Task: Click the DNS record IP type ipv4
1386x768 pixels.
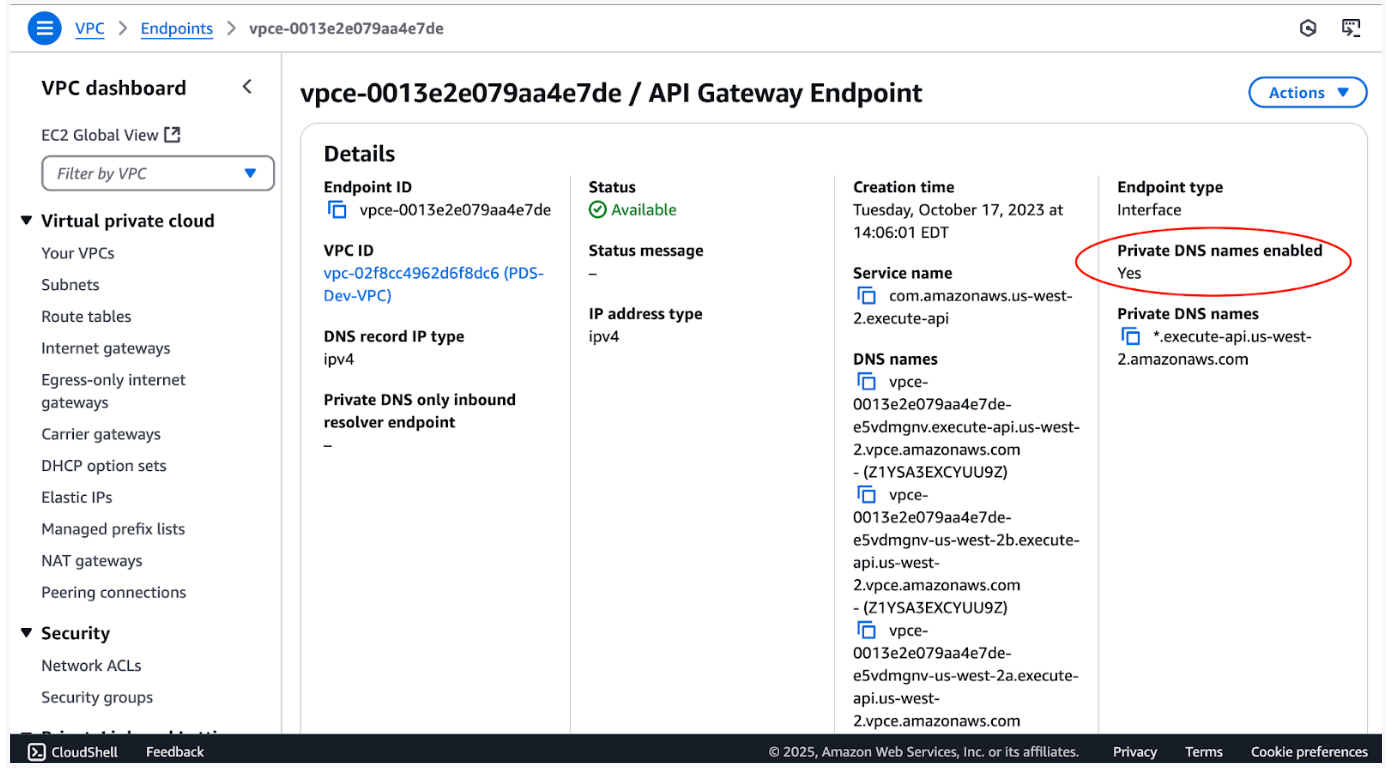Action: tap(339, 360)
